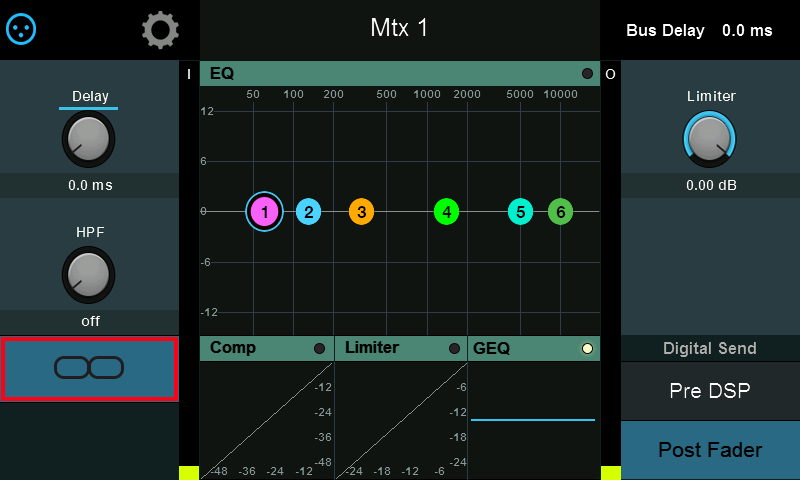This screenshot has height=480, width=800.
Task: Click the Bus Delay 0.0 ms value
Action: click(747, 31)
